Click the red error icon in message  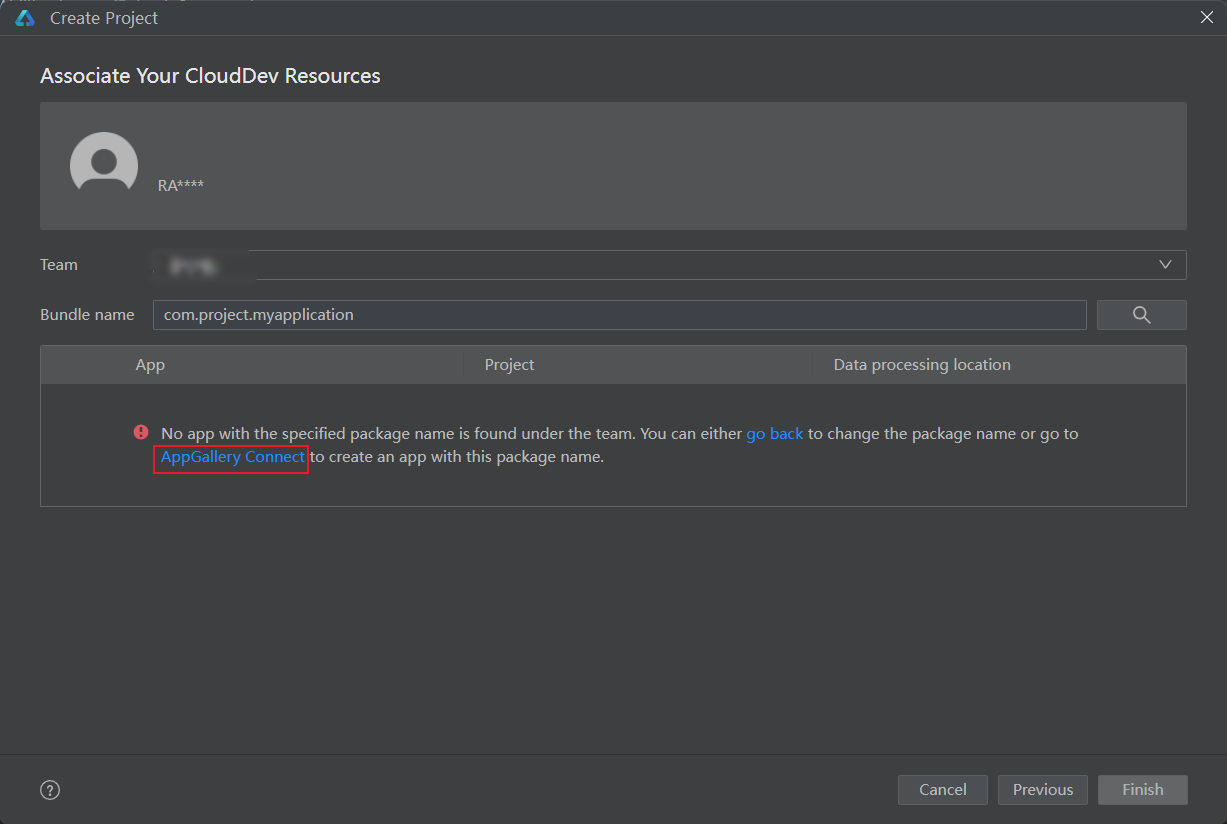click(141, 433)
